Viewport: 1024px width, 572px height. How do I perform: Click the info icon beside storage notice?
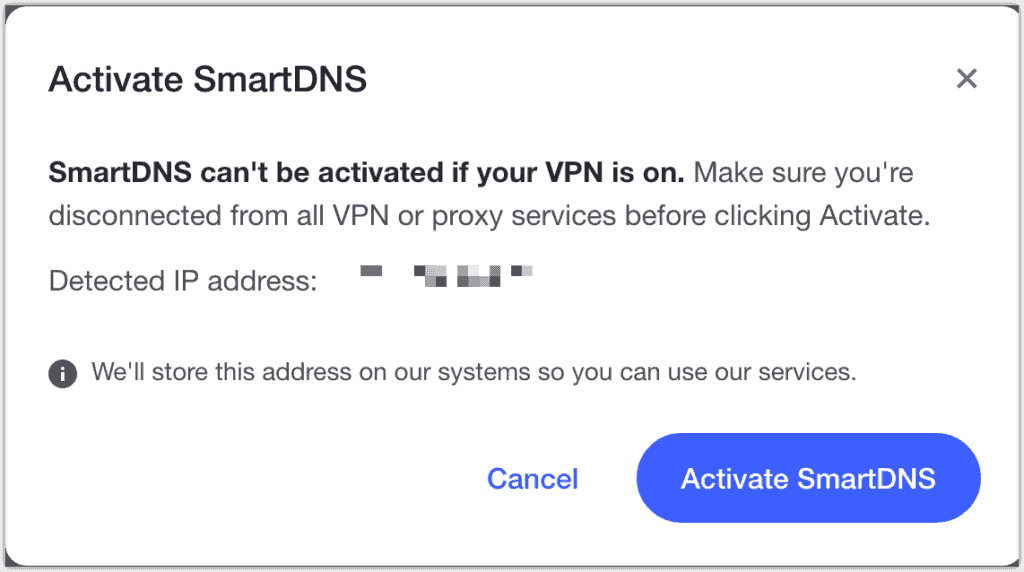(x=62, y=374)
